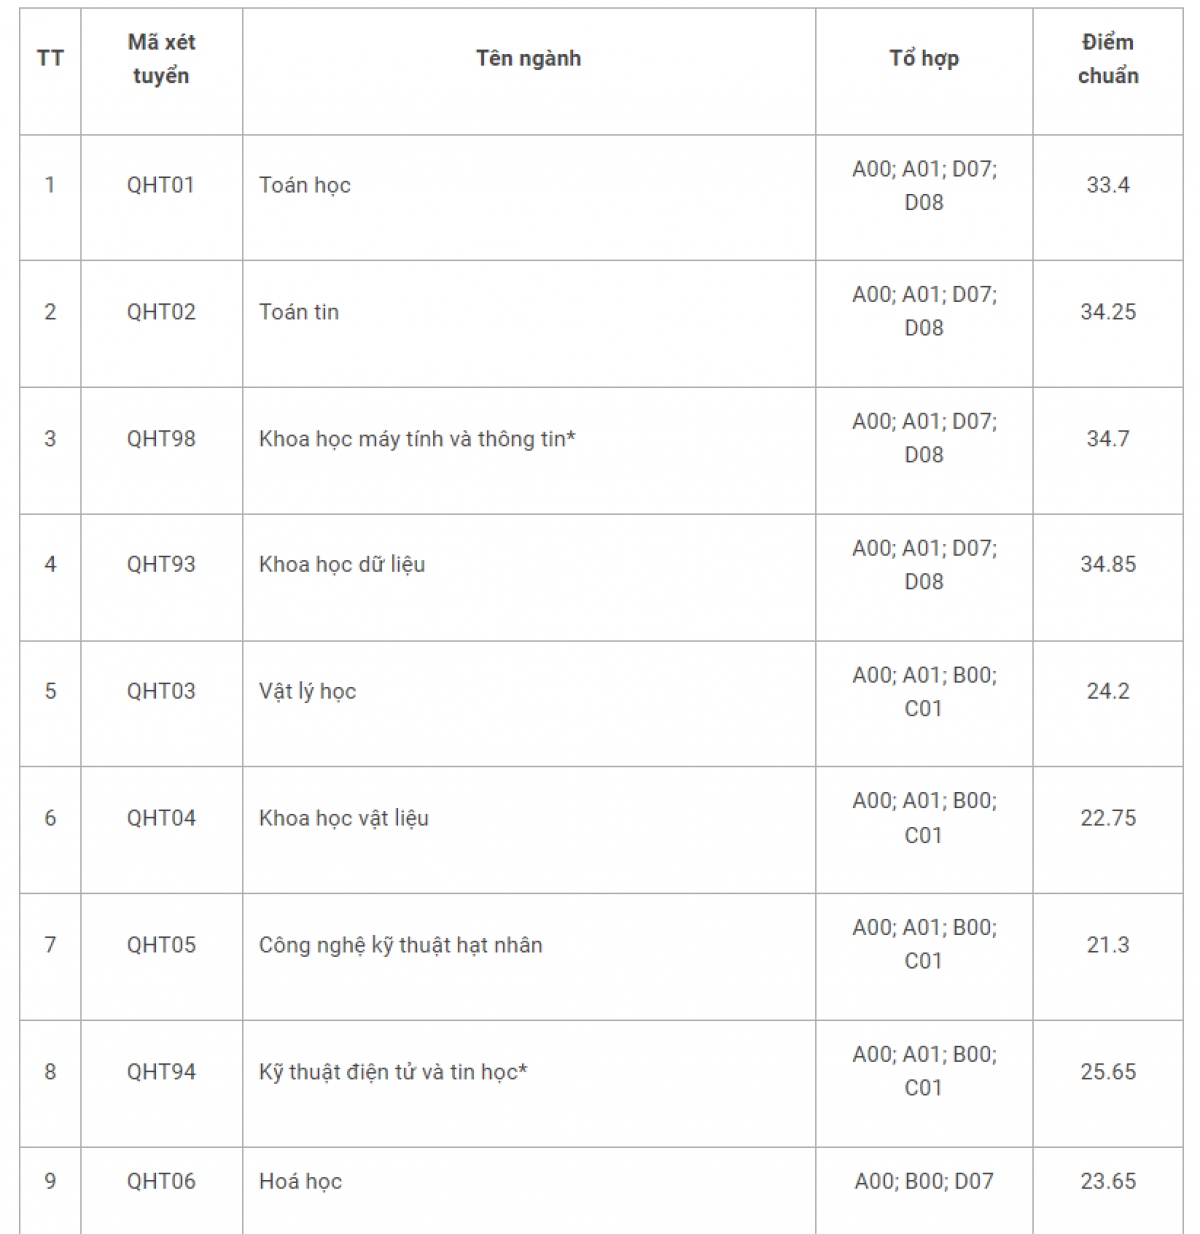
Task: Select Kỹ thuật điện tử và tin học*
Action: click(x=393, y=1072)
